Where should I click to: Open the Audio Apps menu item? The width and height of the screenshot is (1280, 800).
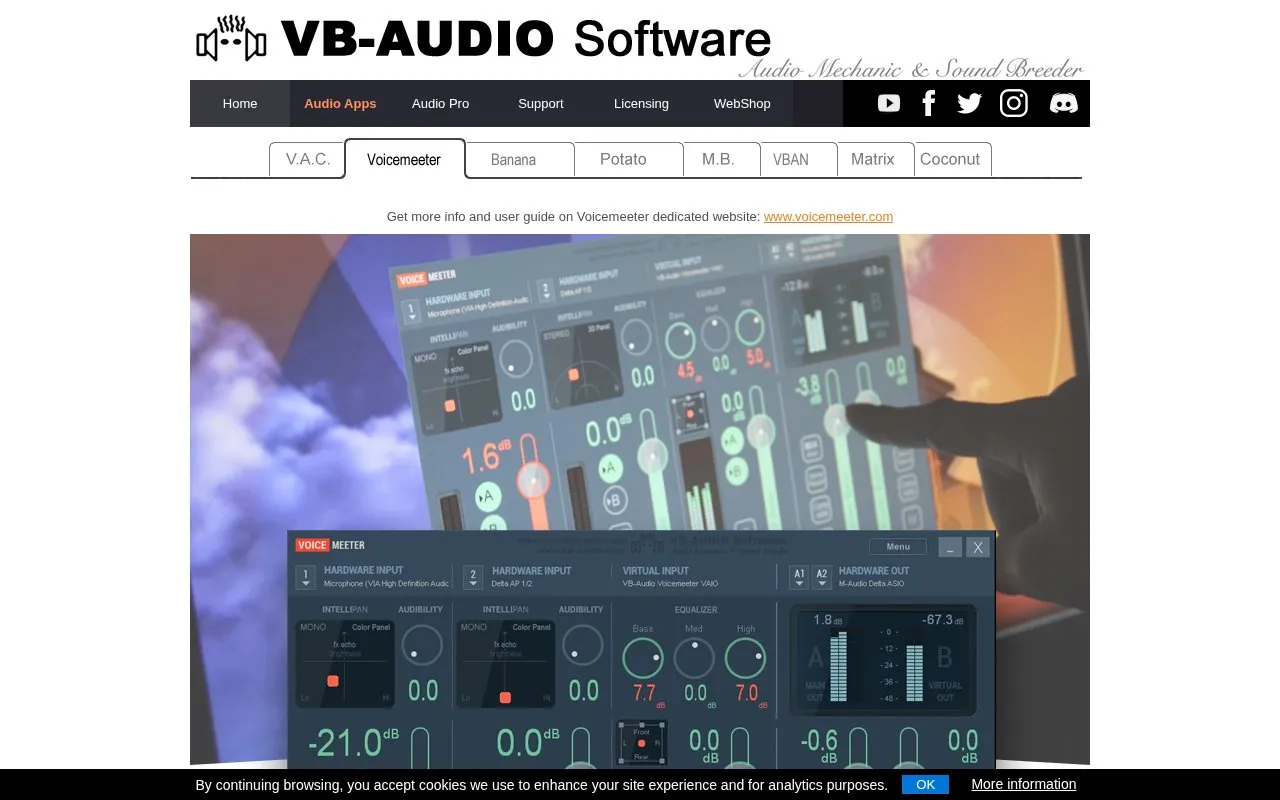(x=340, y=103)
